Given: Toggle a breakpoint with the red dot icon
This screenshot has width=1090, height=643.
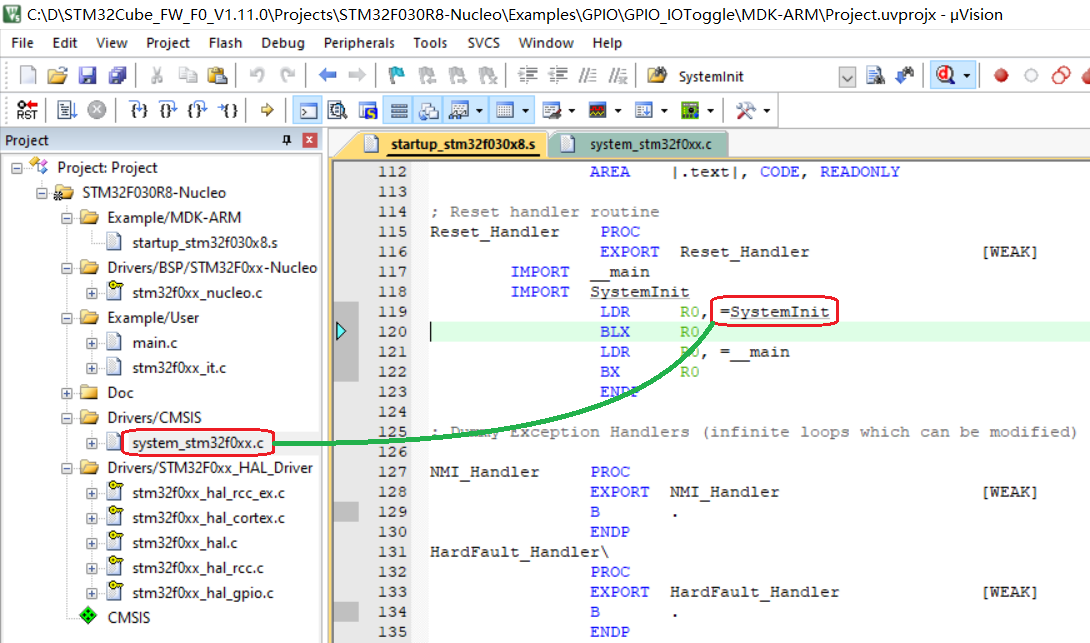Looking at the screenshot, I should point(1001,75).
